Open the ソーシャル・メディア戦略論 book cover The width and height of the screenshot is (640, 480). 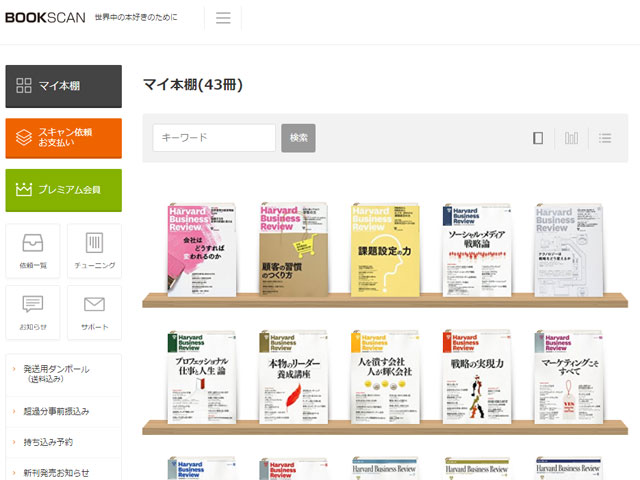pos(476,249)
